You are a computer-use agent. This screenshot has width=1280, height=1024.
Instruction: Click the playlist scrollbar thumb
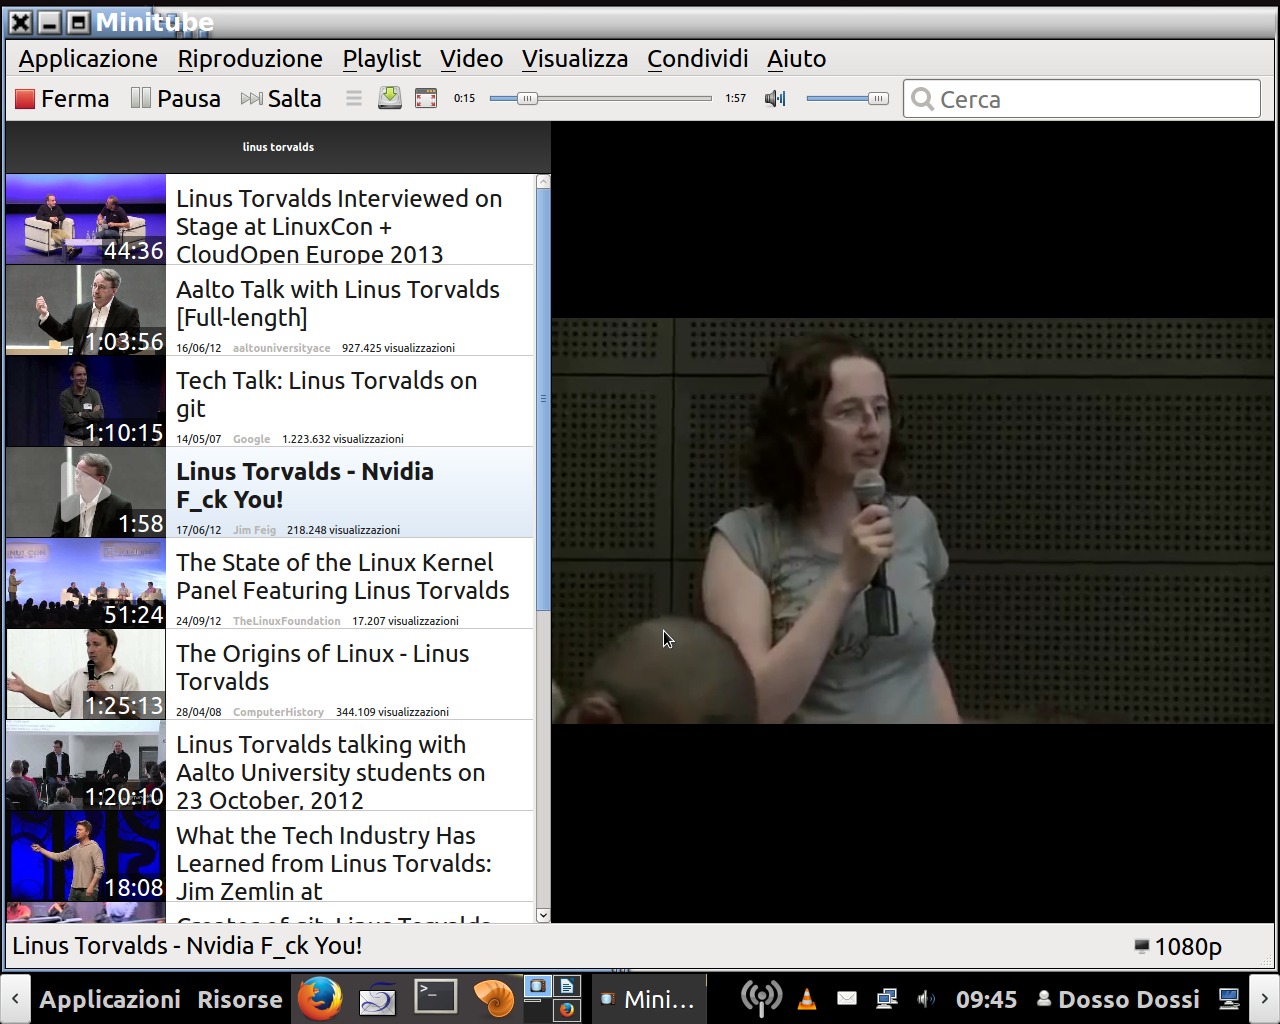click(x=543, y=399)
